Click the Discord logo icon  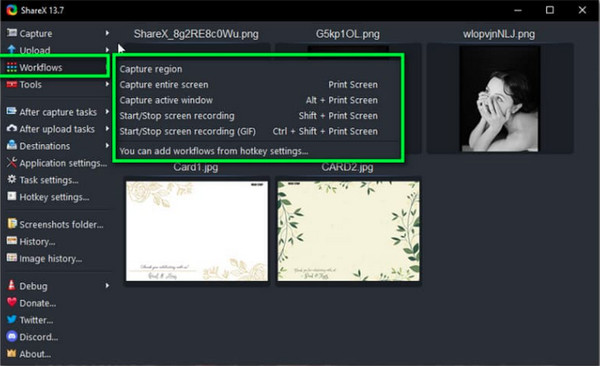click(x=12, y=337)
